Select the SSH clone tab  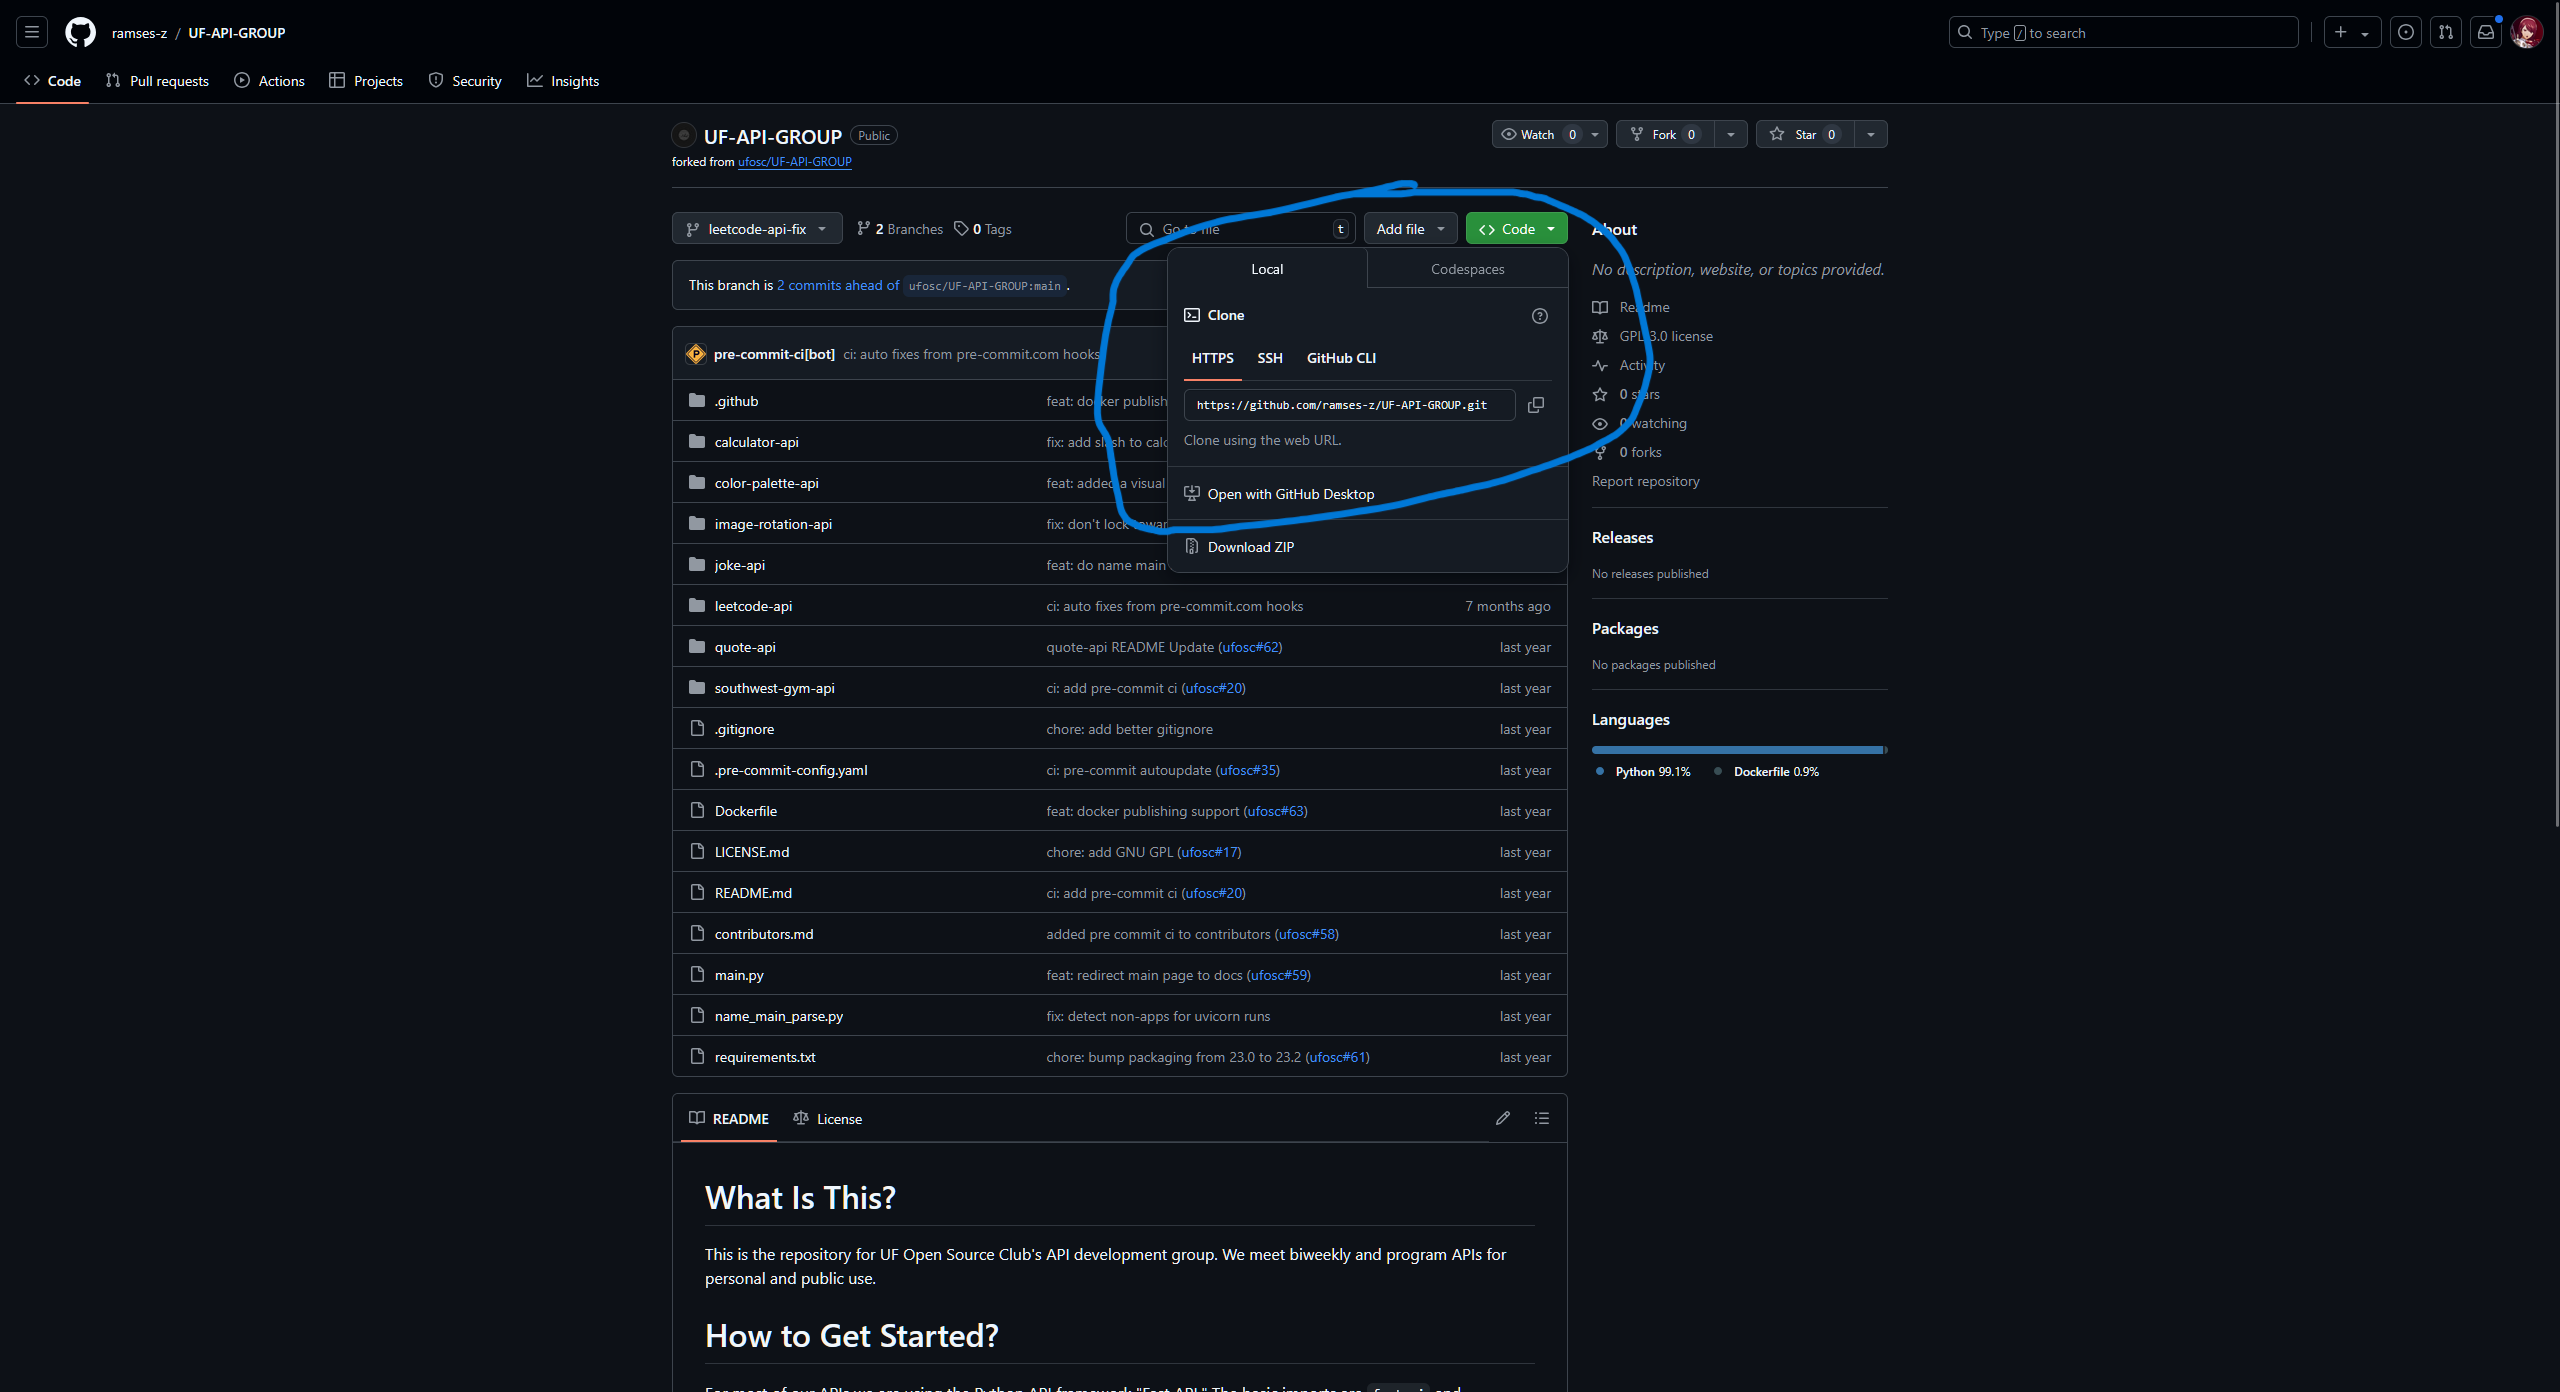(x=1269, y=358)
